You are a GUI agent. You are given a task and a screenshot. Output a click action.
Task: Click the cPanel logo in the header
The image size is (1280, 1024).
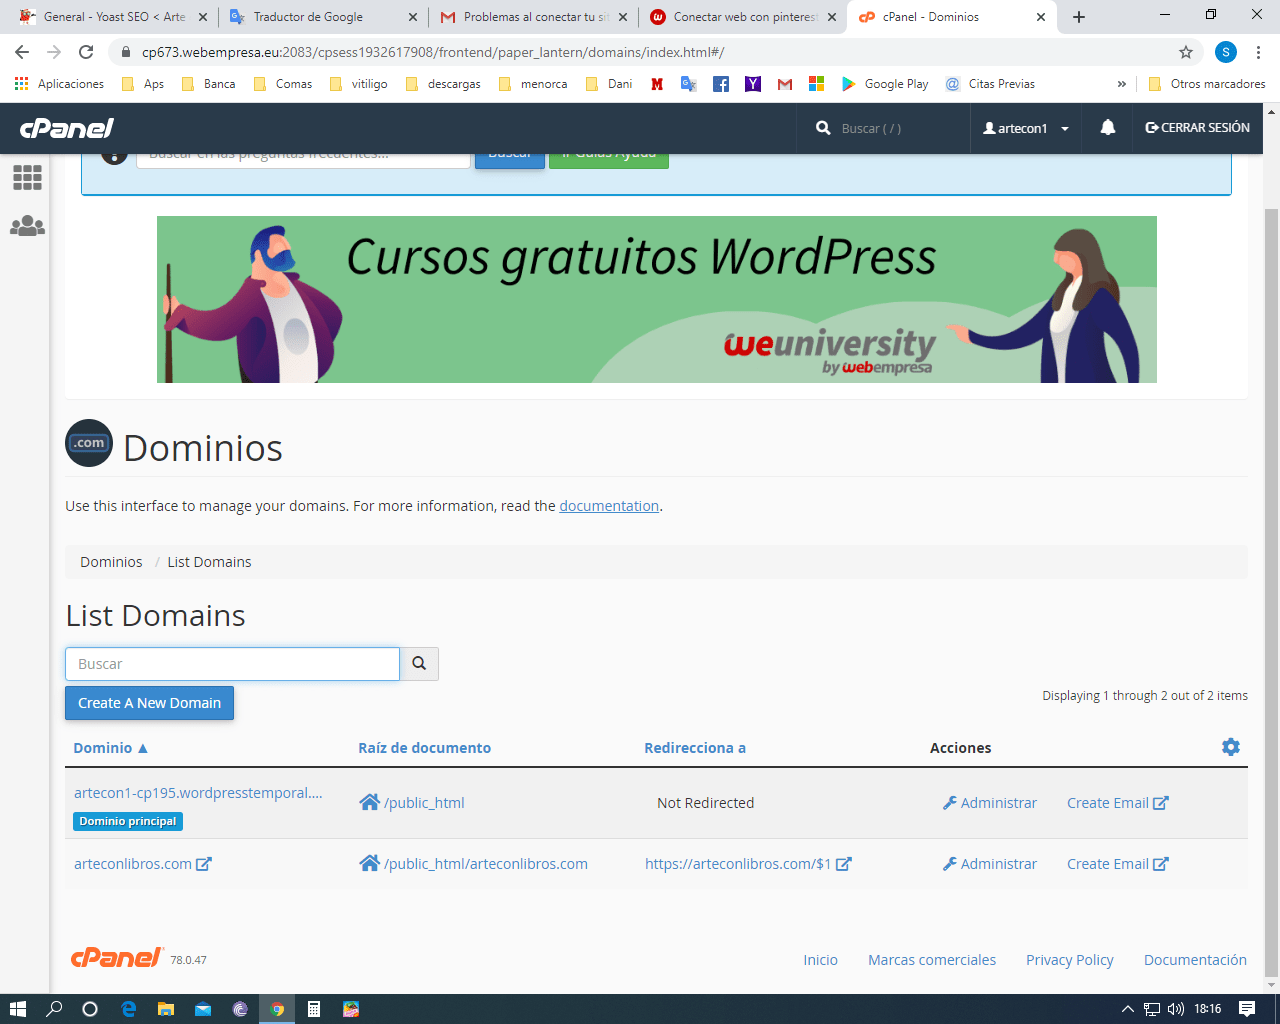pyautogui.click(x=67, y=128)
